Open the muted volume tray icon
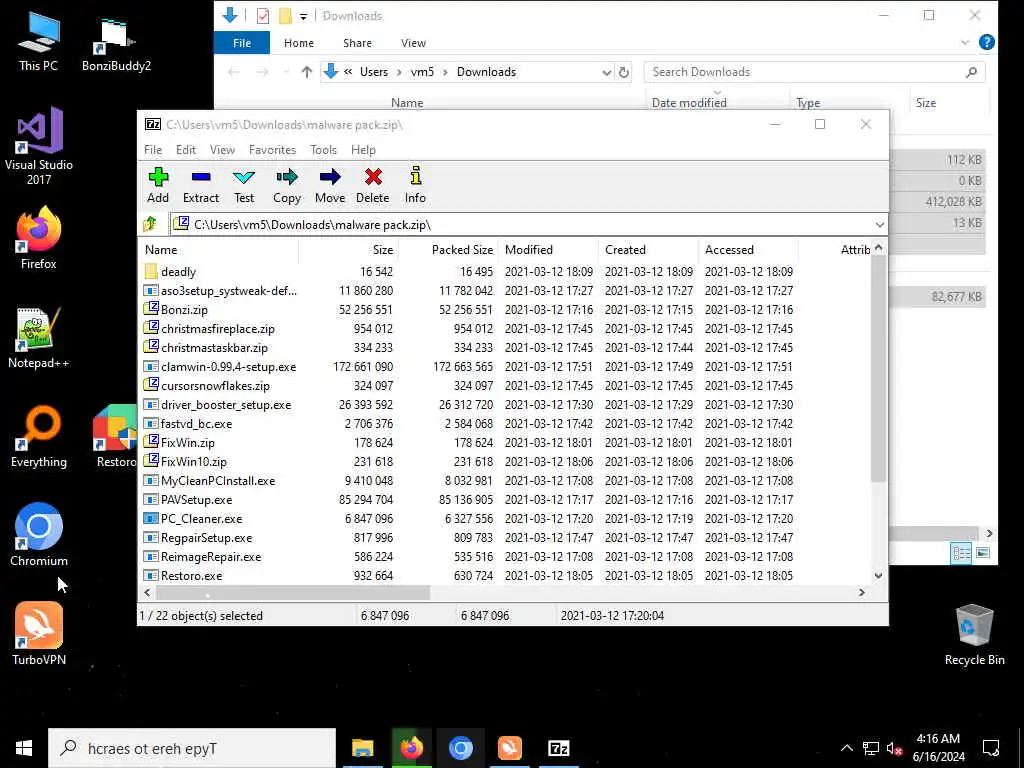Viewport: 1024px width, 768px height. (894, 748)
